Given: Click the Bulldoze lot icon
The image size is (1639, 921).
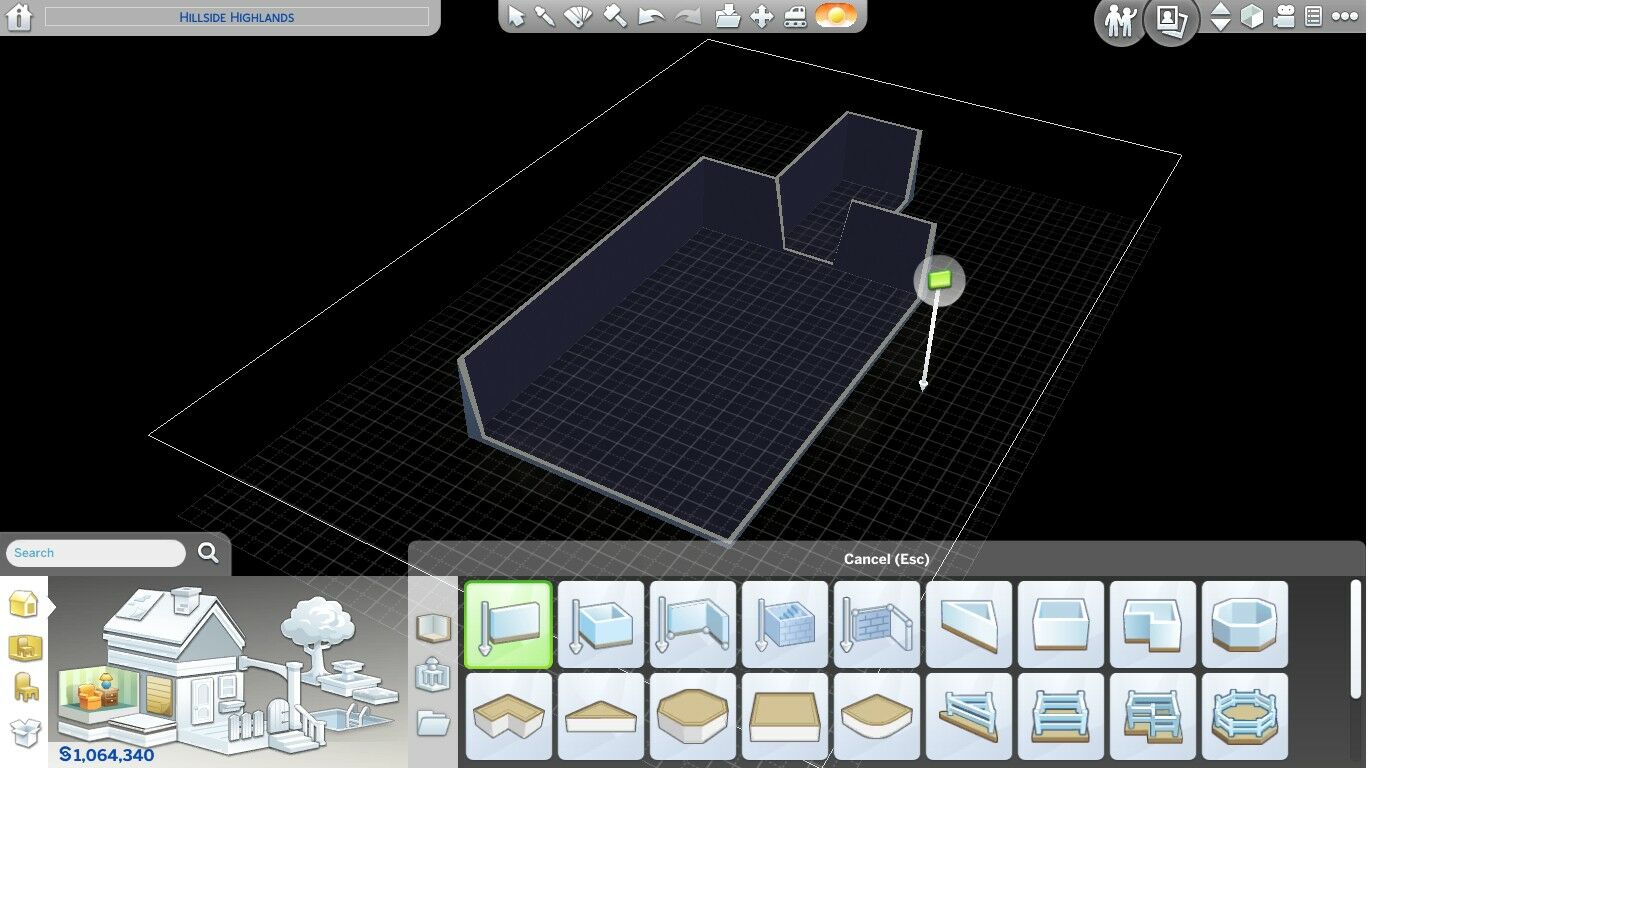Looking at the screenshot, I should 796,16.
